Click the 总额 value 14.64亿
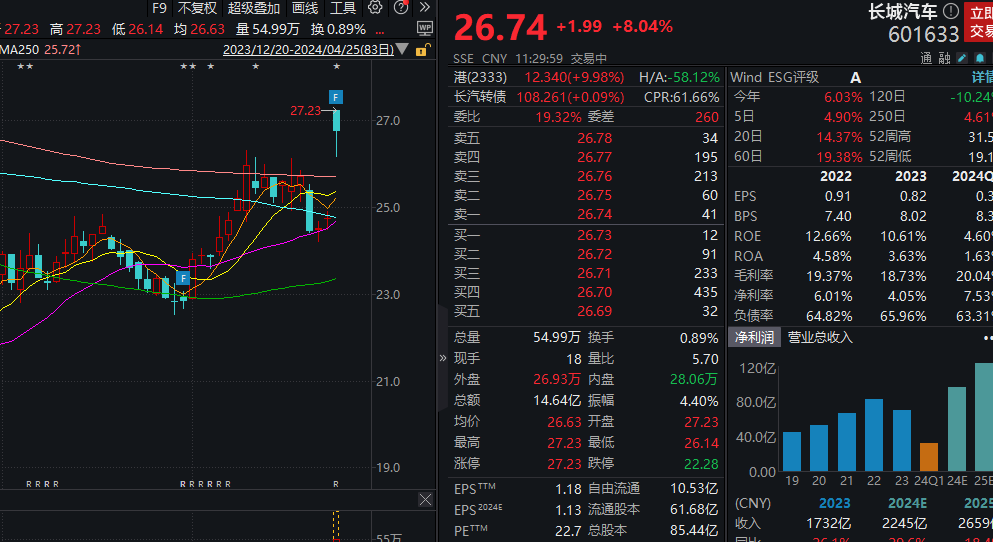993x542 pixels. [557, 400]
